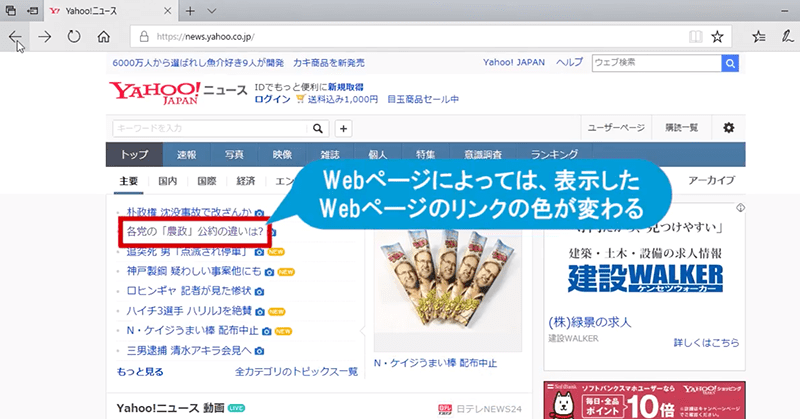Toggle reading view book icon

(x=695, y=37)
